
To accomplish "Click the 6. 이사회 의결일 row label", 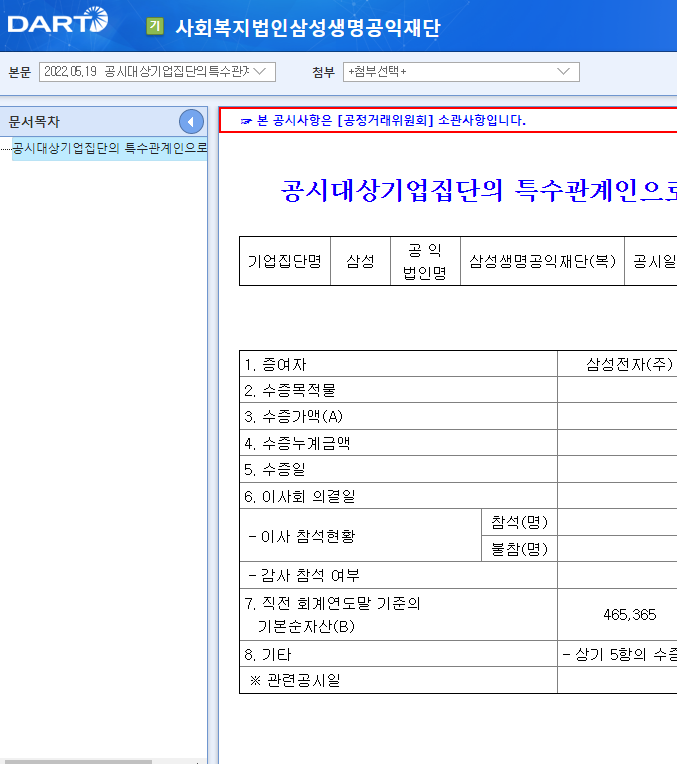I will point(398,496).
